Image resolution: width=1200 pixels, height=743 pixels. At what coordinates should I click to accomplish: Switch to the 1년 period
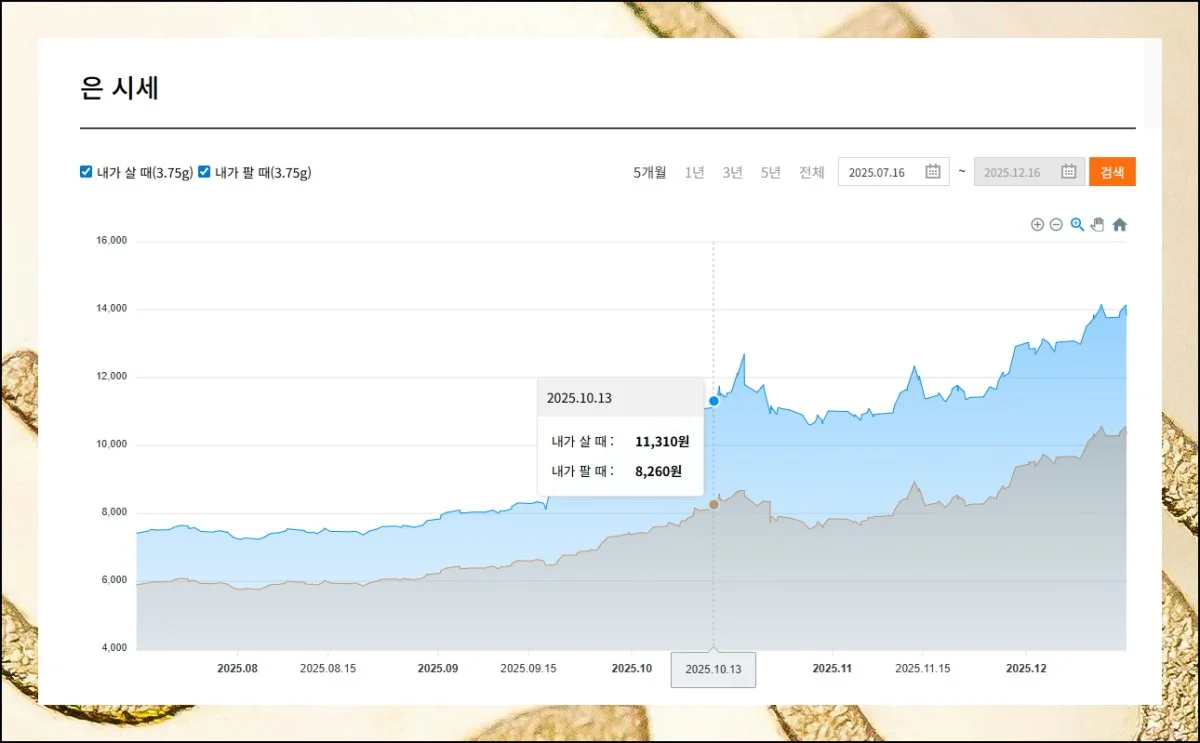pyautogui.click(x=694, y=172)
